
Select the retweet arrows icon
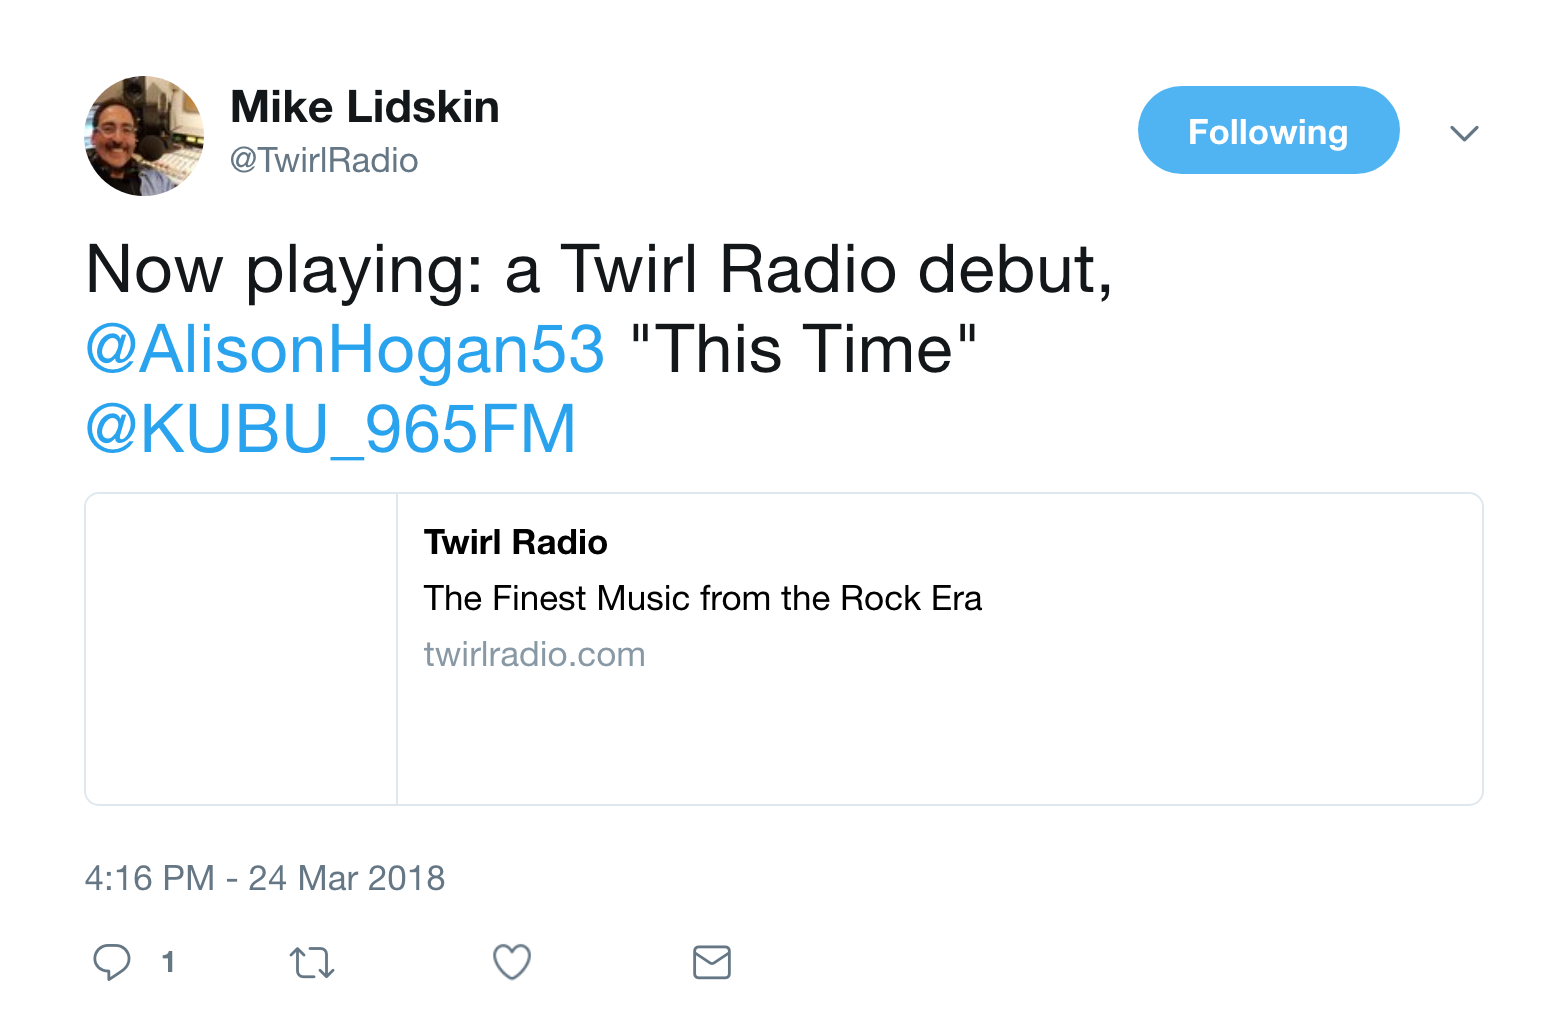tap(311, 962)
